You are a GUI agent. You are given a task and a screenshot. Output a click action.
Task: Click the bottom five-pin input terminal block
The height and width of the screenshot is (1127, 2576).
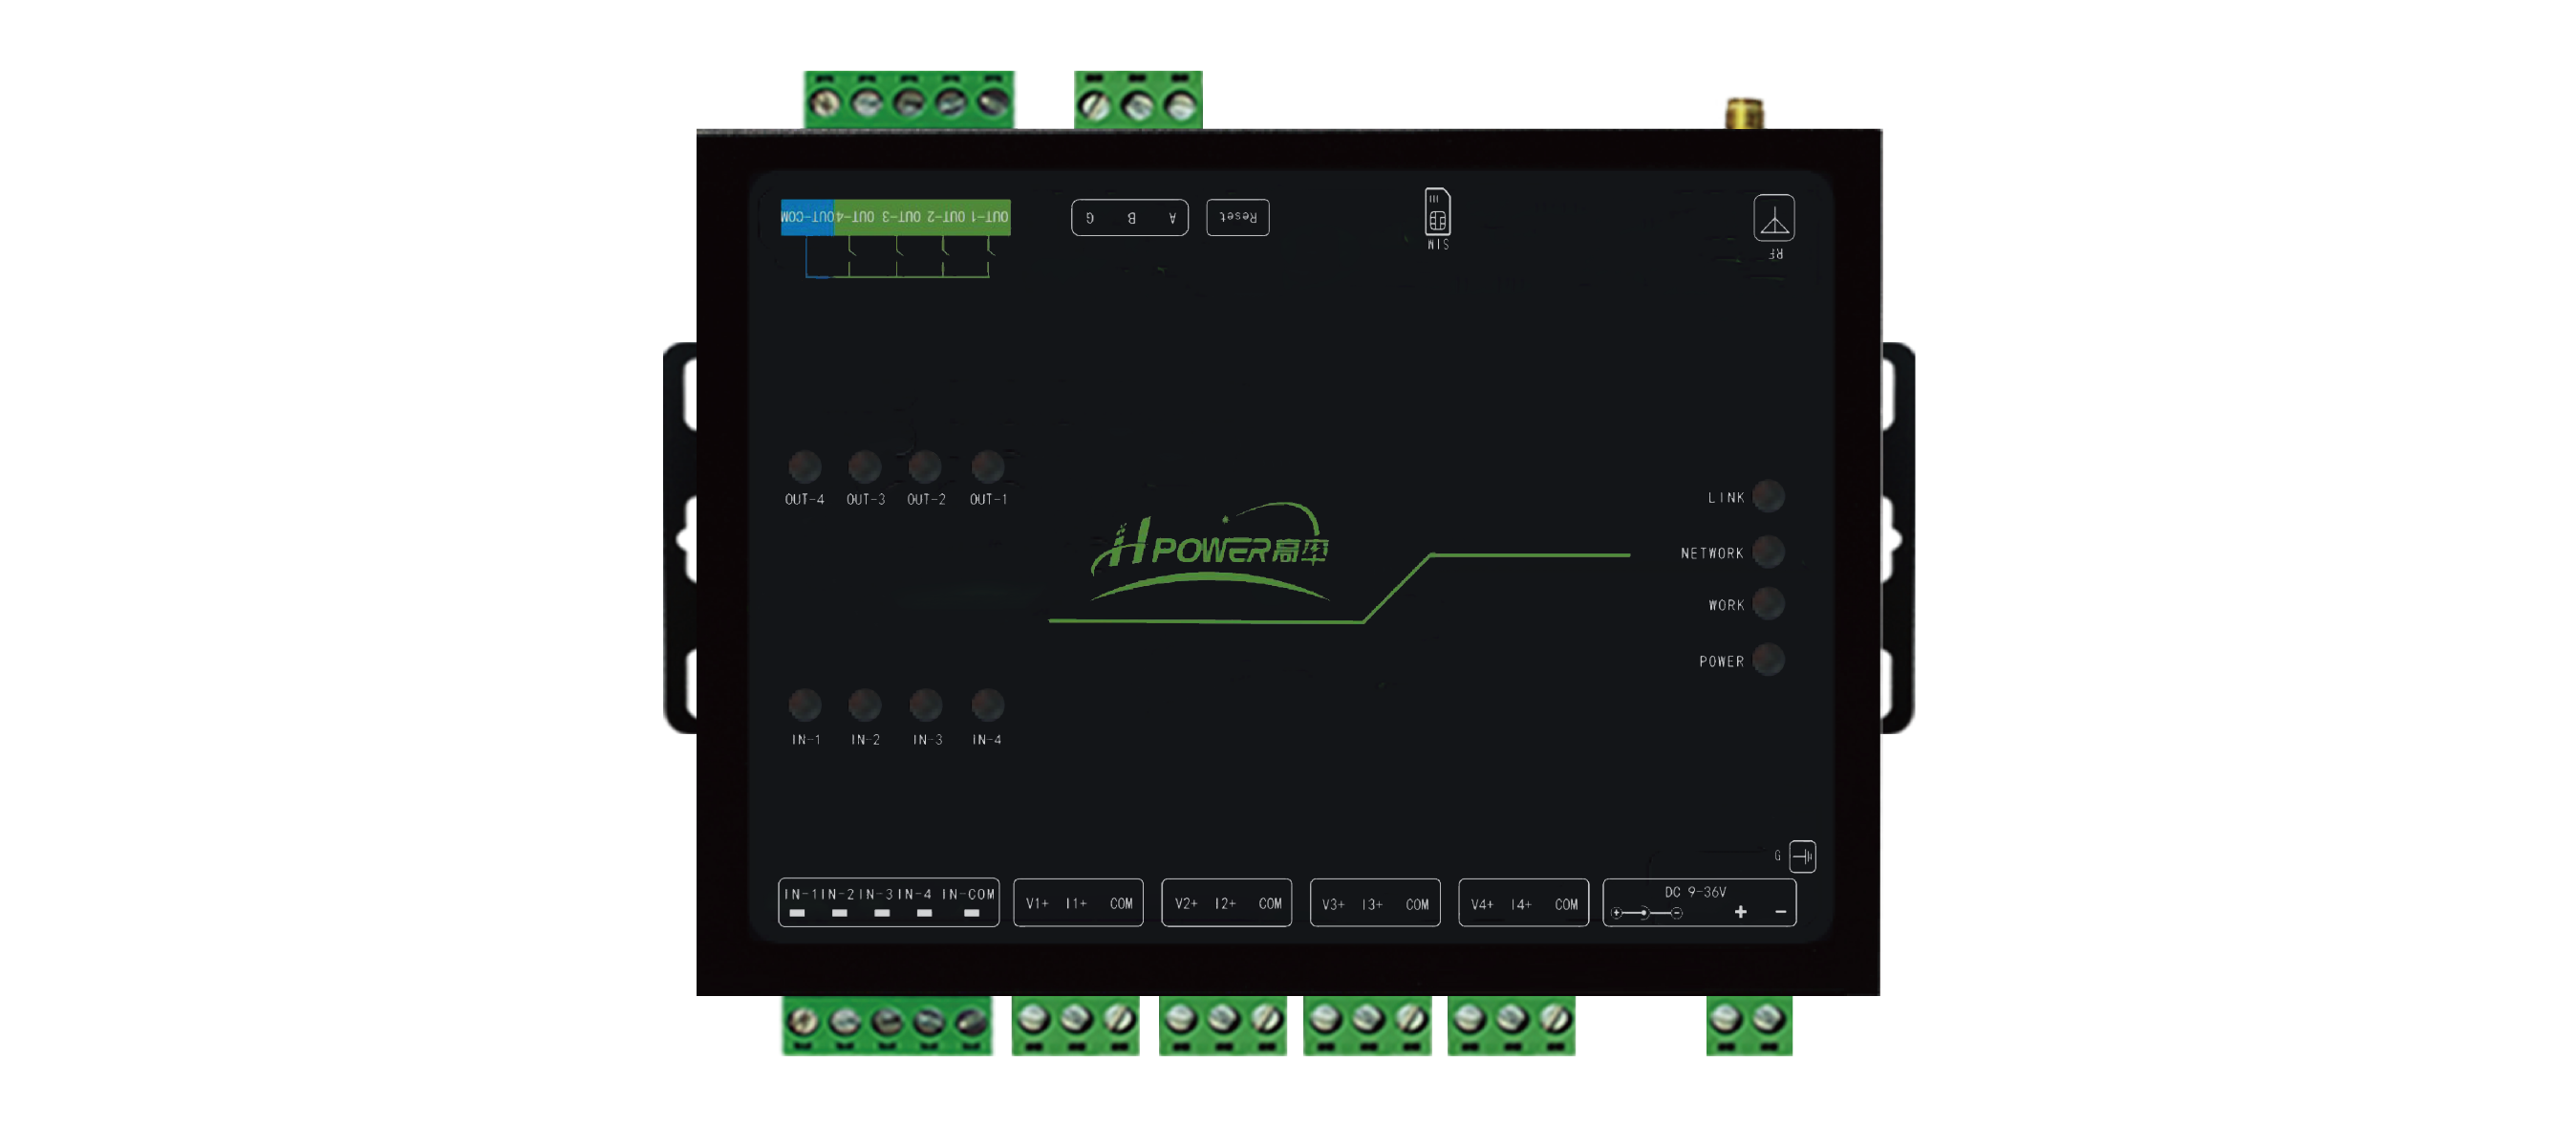pos(886,1025)
